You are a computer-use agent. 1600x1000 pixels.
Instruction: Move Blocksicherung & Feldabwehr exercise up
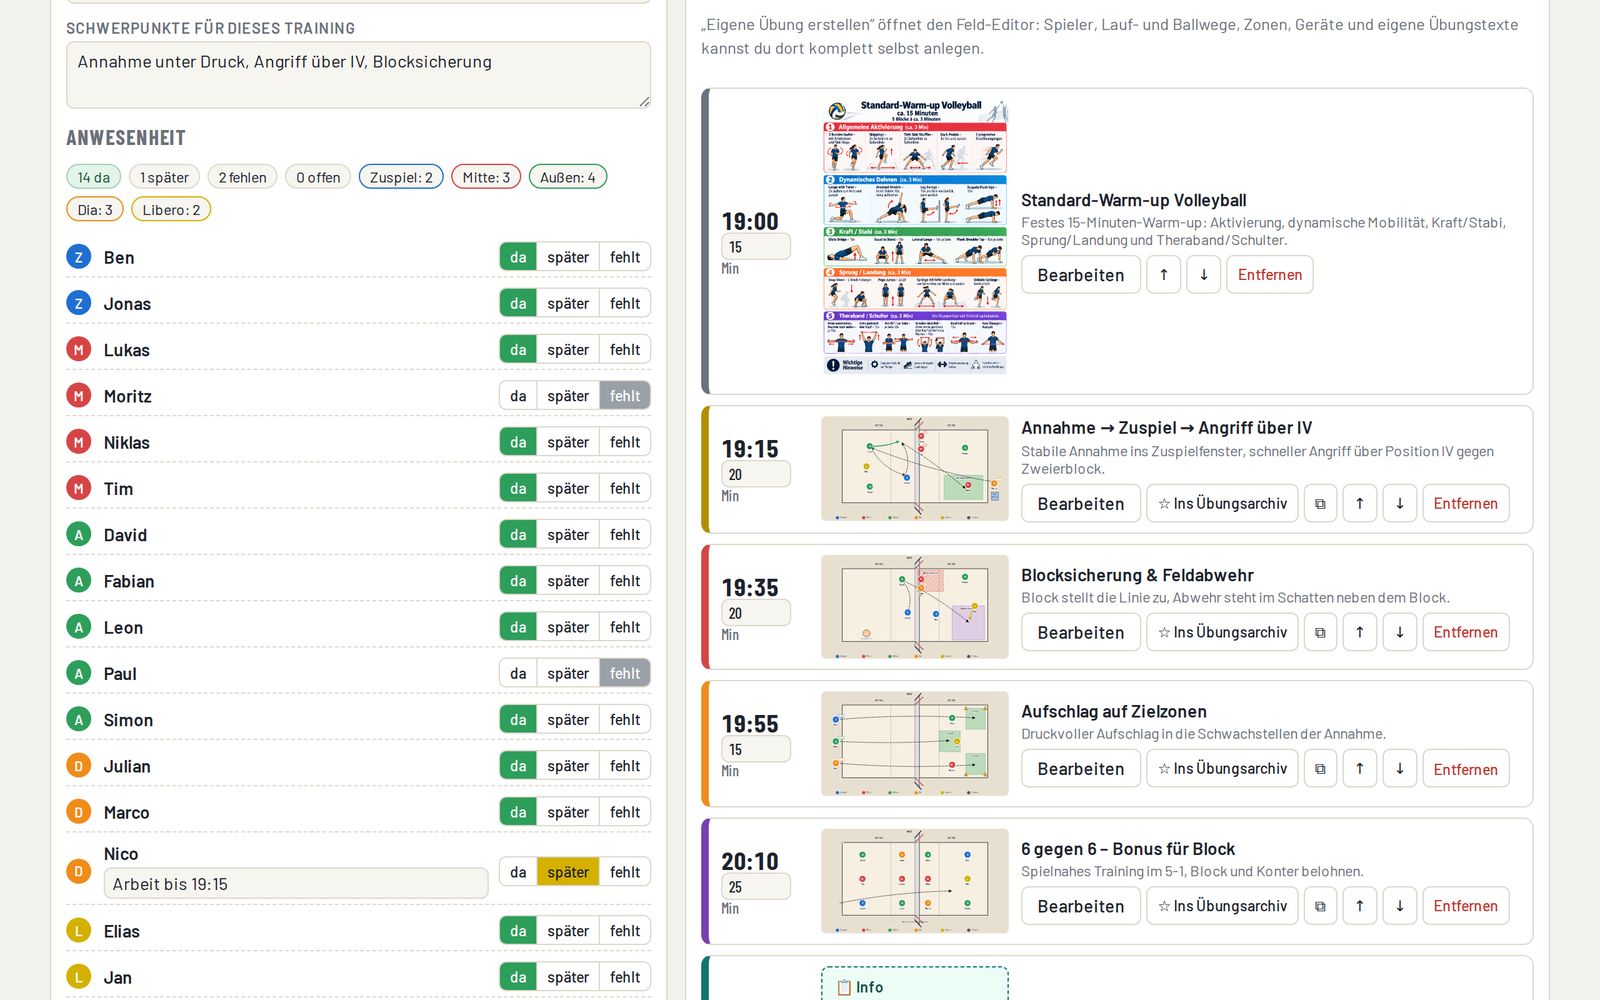pyautogui.click(x=1360, y=633)
